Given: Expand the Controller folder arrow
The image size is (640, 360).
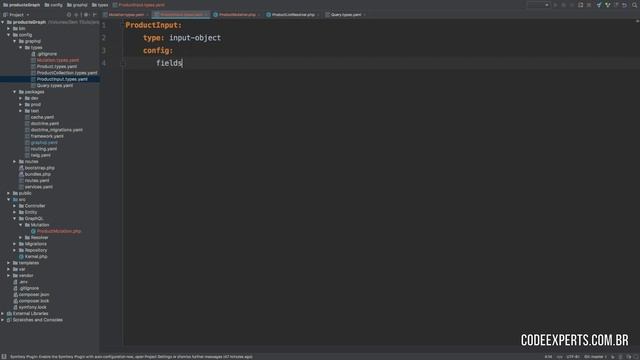Looking at the screenshot, I should pyautogui.click(x=15, y=206).
